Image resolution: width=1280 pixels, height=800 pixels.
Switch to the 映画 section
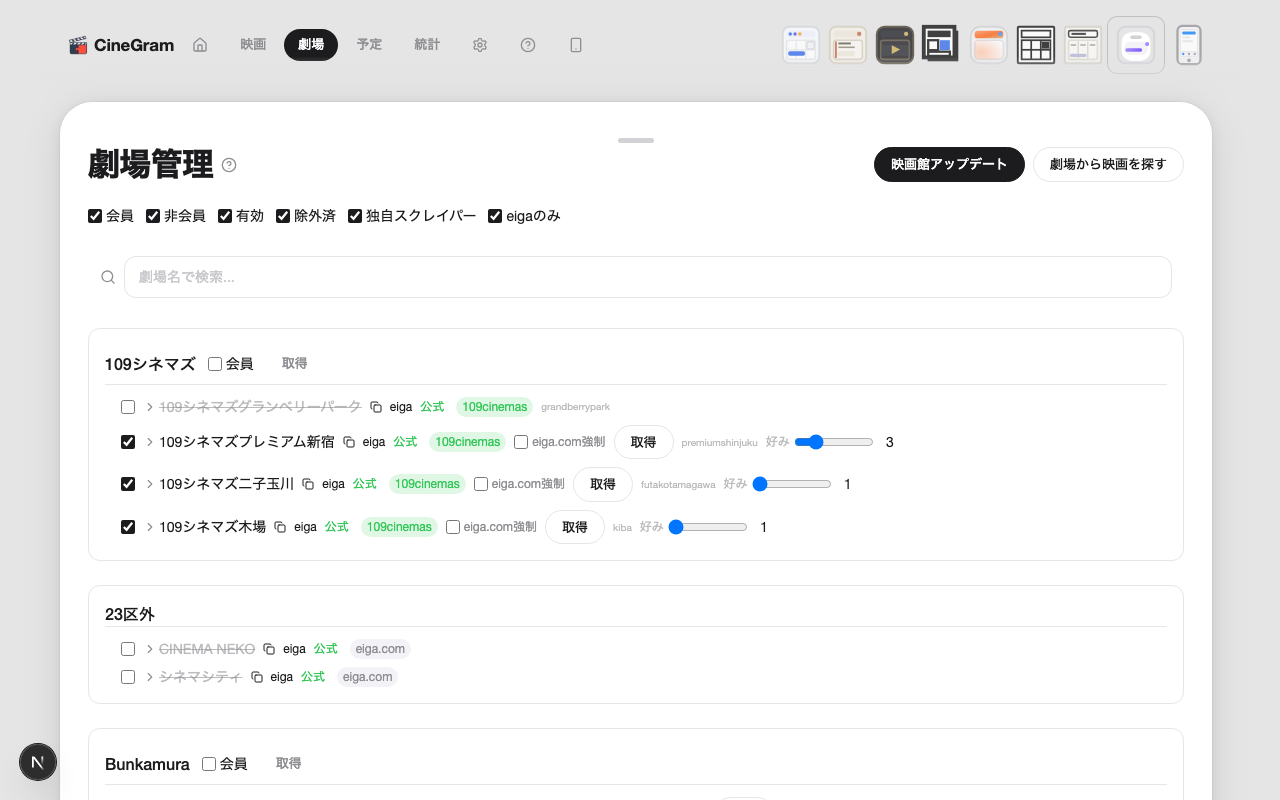[253, 44]
